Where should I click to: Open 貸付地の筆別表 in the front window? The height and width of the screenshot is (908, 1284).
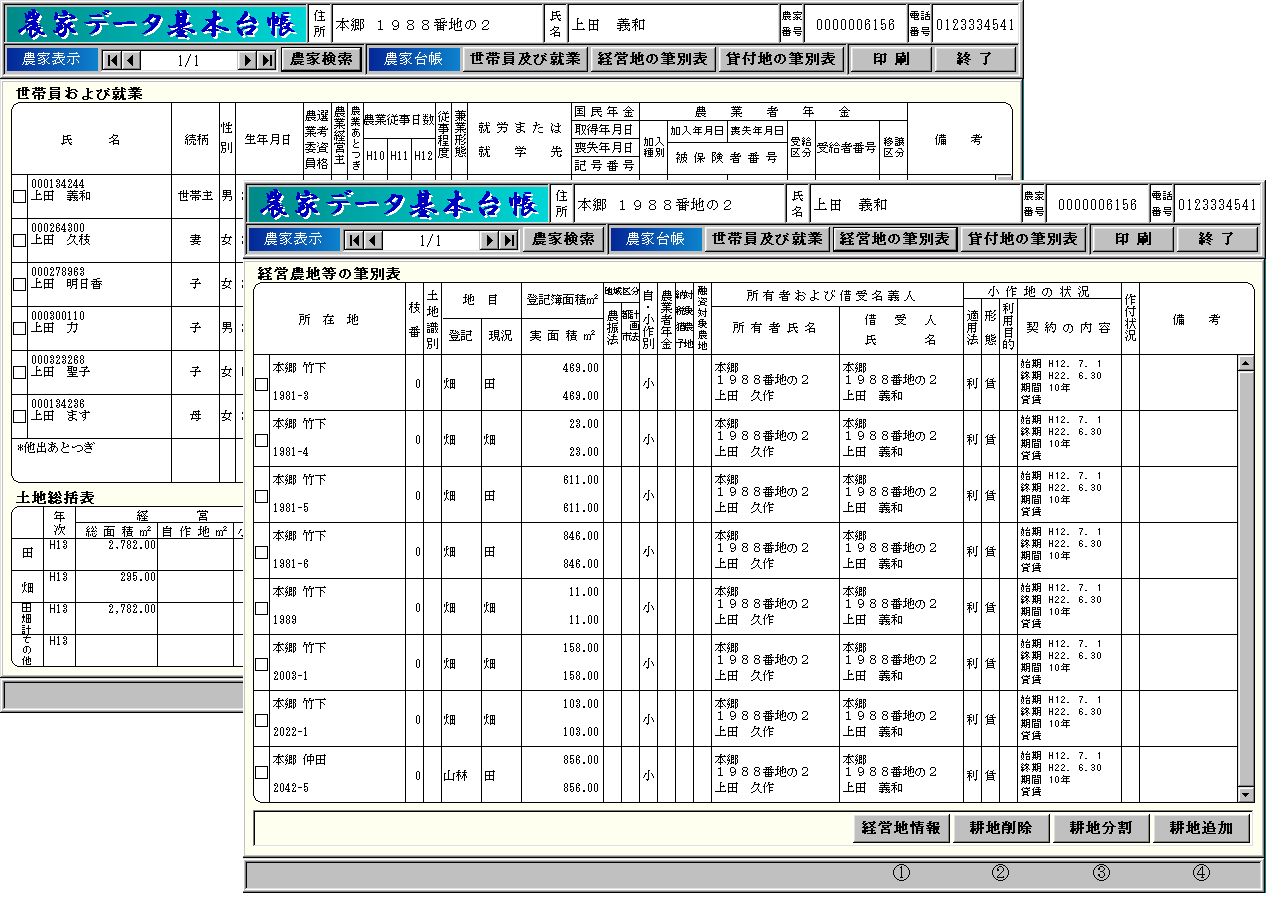[x=1023, y=239]
